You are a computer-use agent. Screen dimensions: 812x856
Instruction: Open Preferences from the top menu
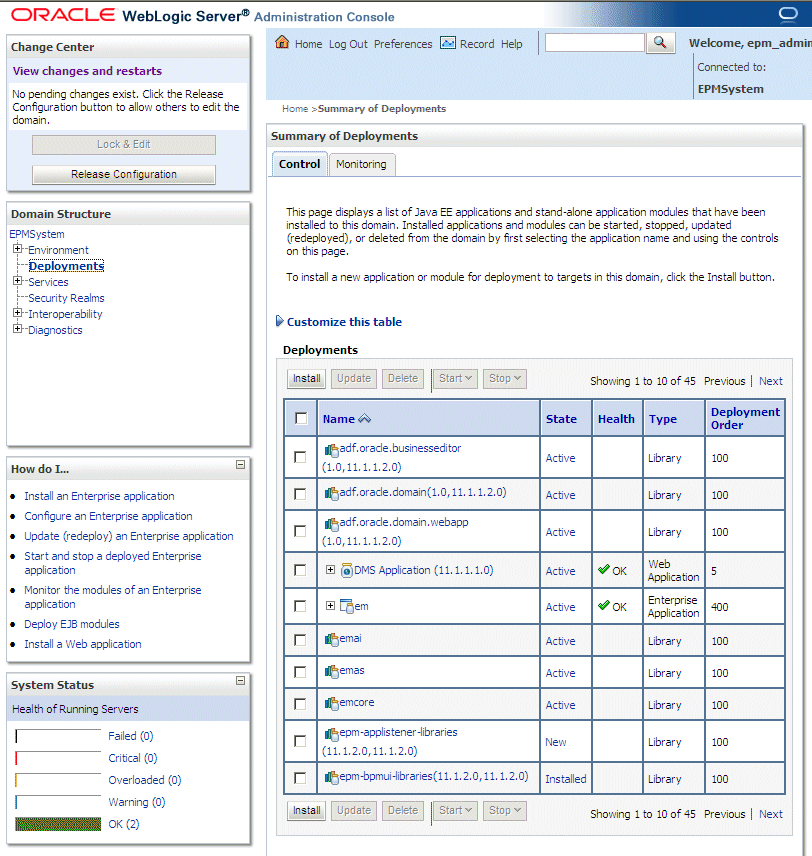coord(403,44)
